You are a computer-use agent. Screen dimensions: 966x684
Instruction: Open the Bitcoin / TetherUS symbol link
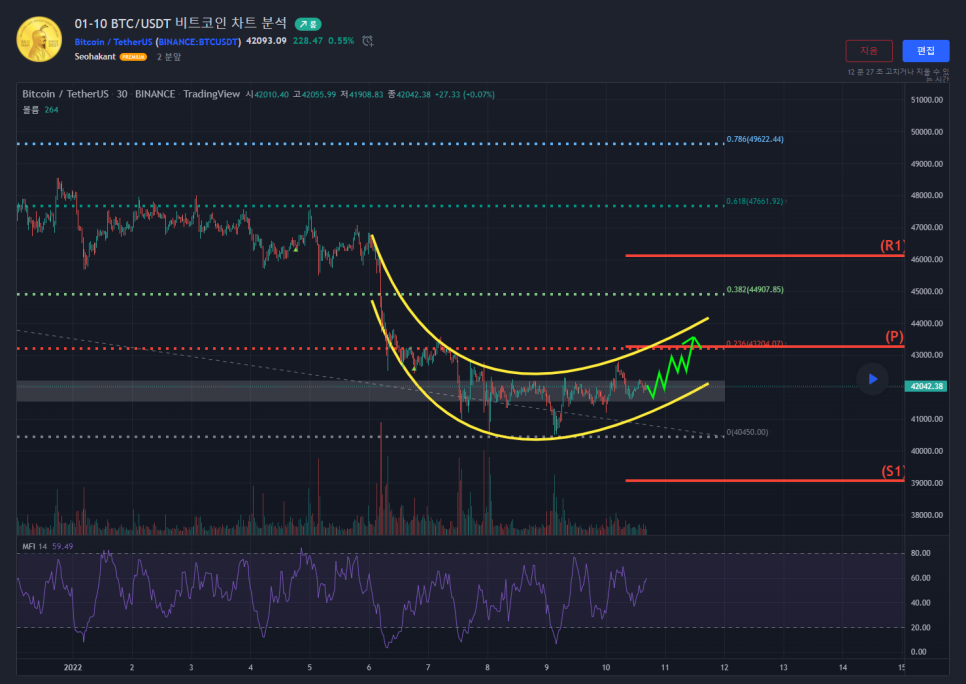[x=113, y=41]
